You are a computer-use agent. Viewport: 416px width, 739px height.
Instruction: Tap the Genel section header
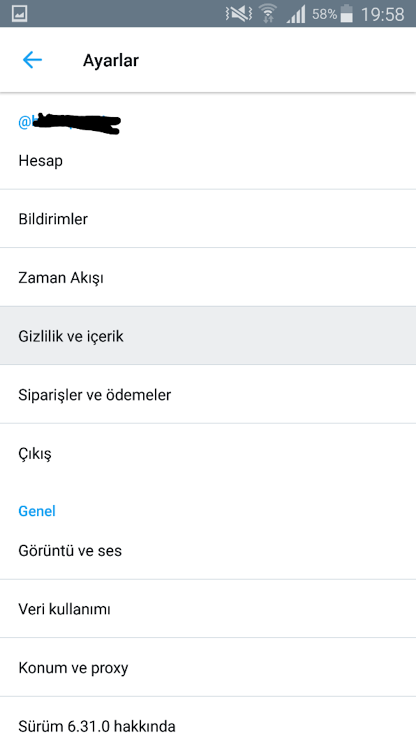pyautogui.click(x=37, y=511)
